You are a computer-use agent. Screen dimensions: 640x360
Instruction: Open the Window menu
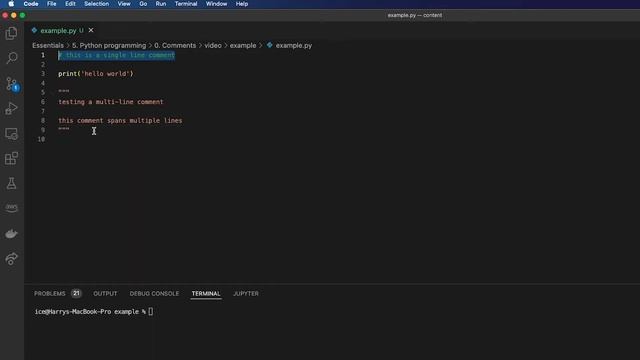click(x=216, y=4)
